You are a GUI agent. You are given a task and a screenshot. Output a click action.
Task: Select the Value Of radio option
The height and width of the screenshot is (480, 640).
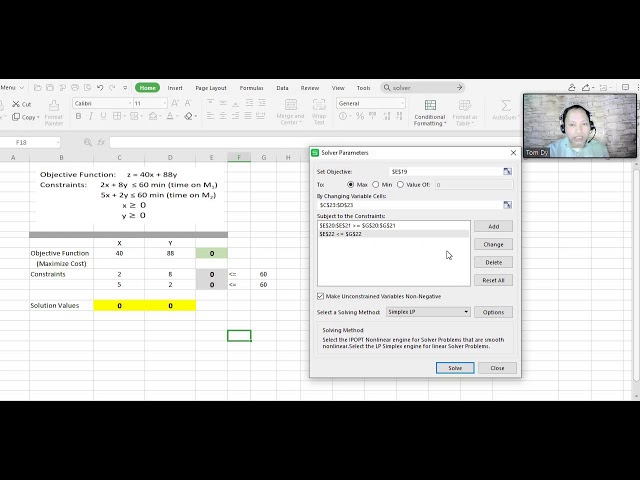pos(400,184)
